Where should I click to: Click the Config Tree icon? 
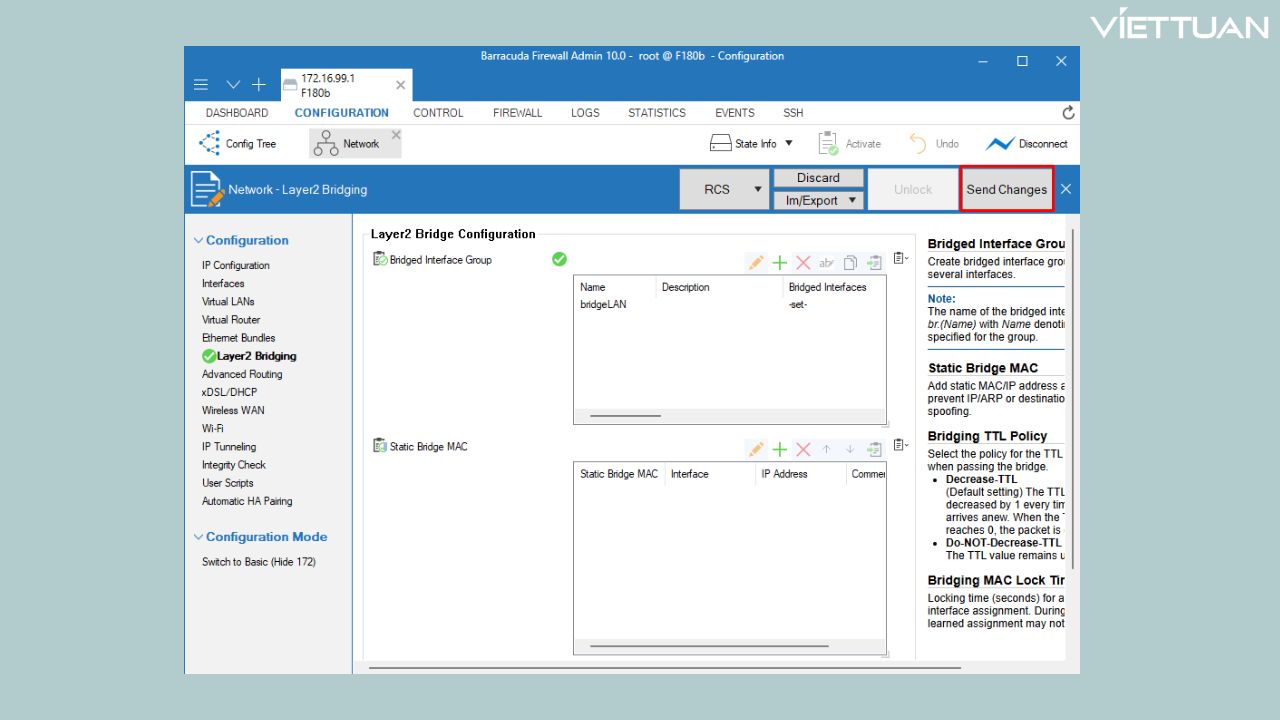(209, 144)
